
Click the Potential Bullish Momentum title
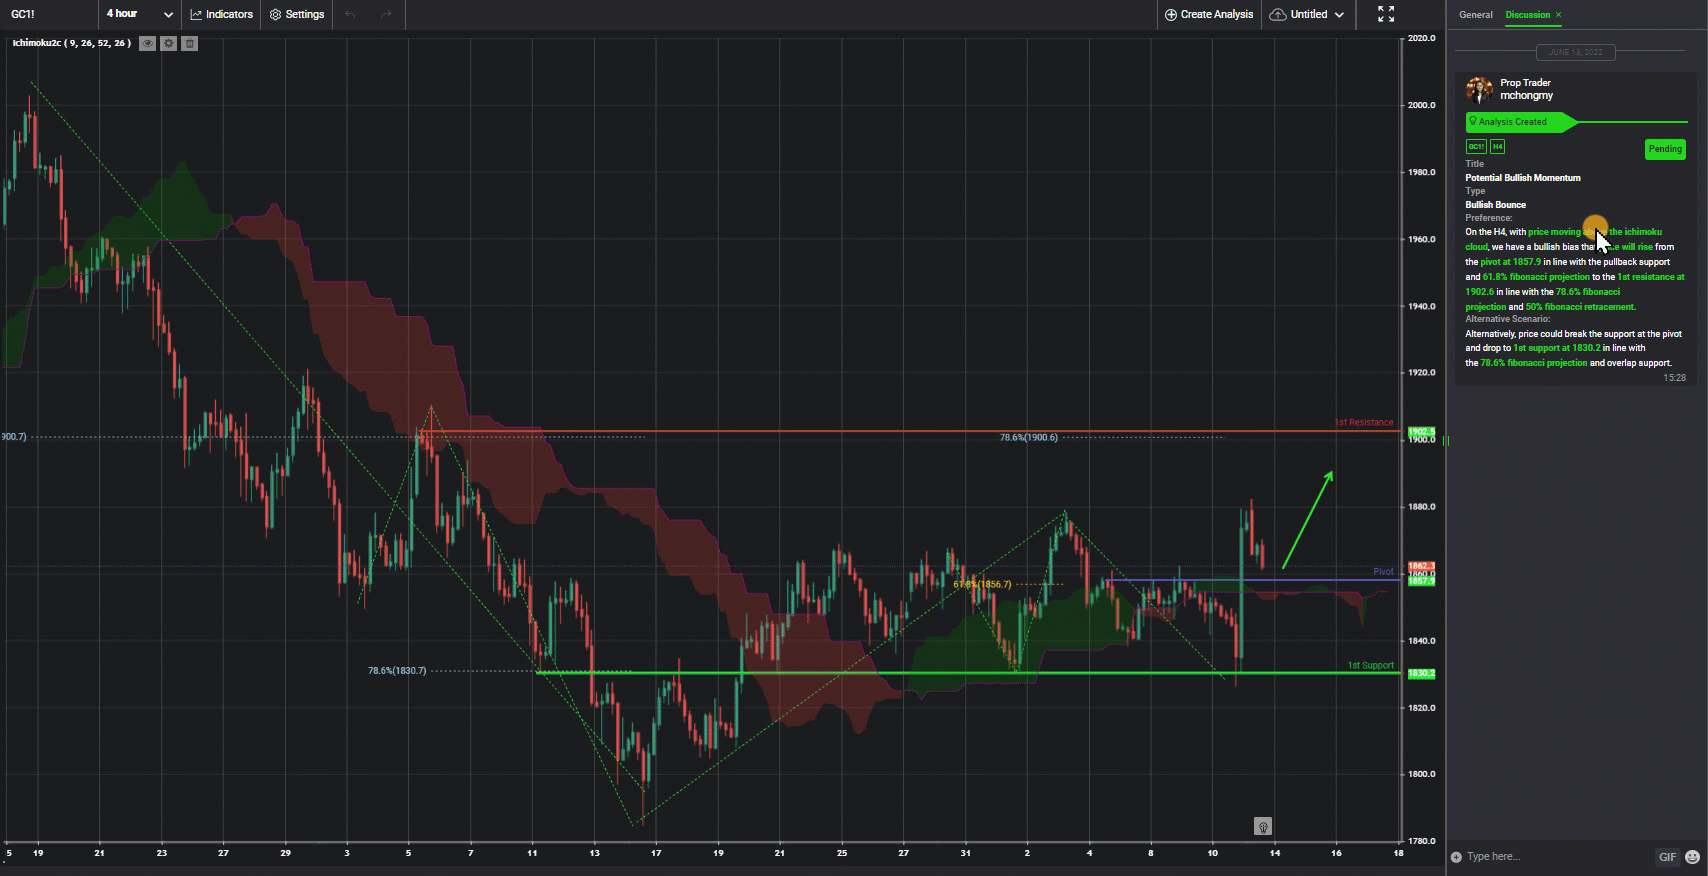[x=1523, y=178]
